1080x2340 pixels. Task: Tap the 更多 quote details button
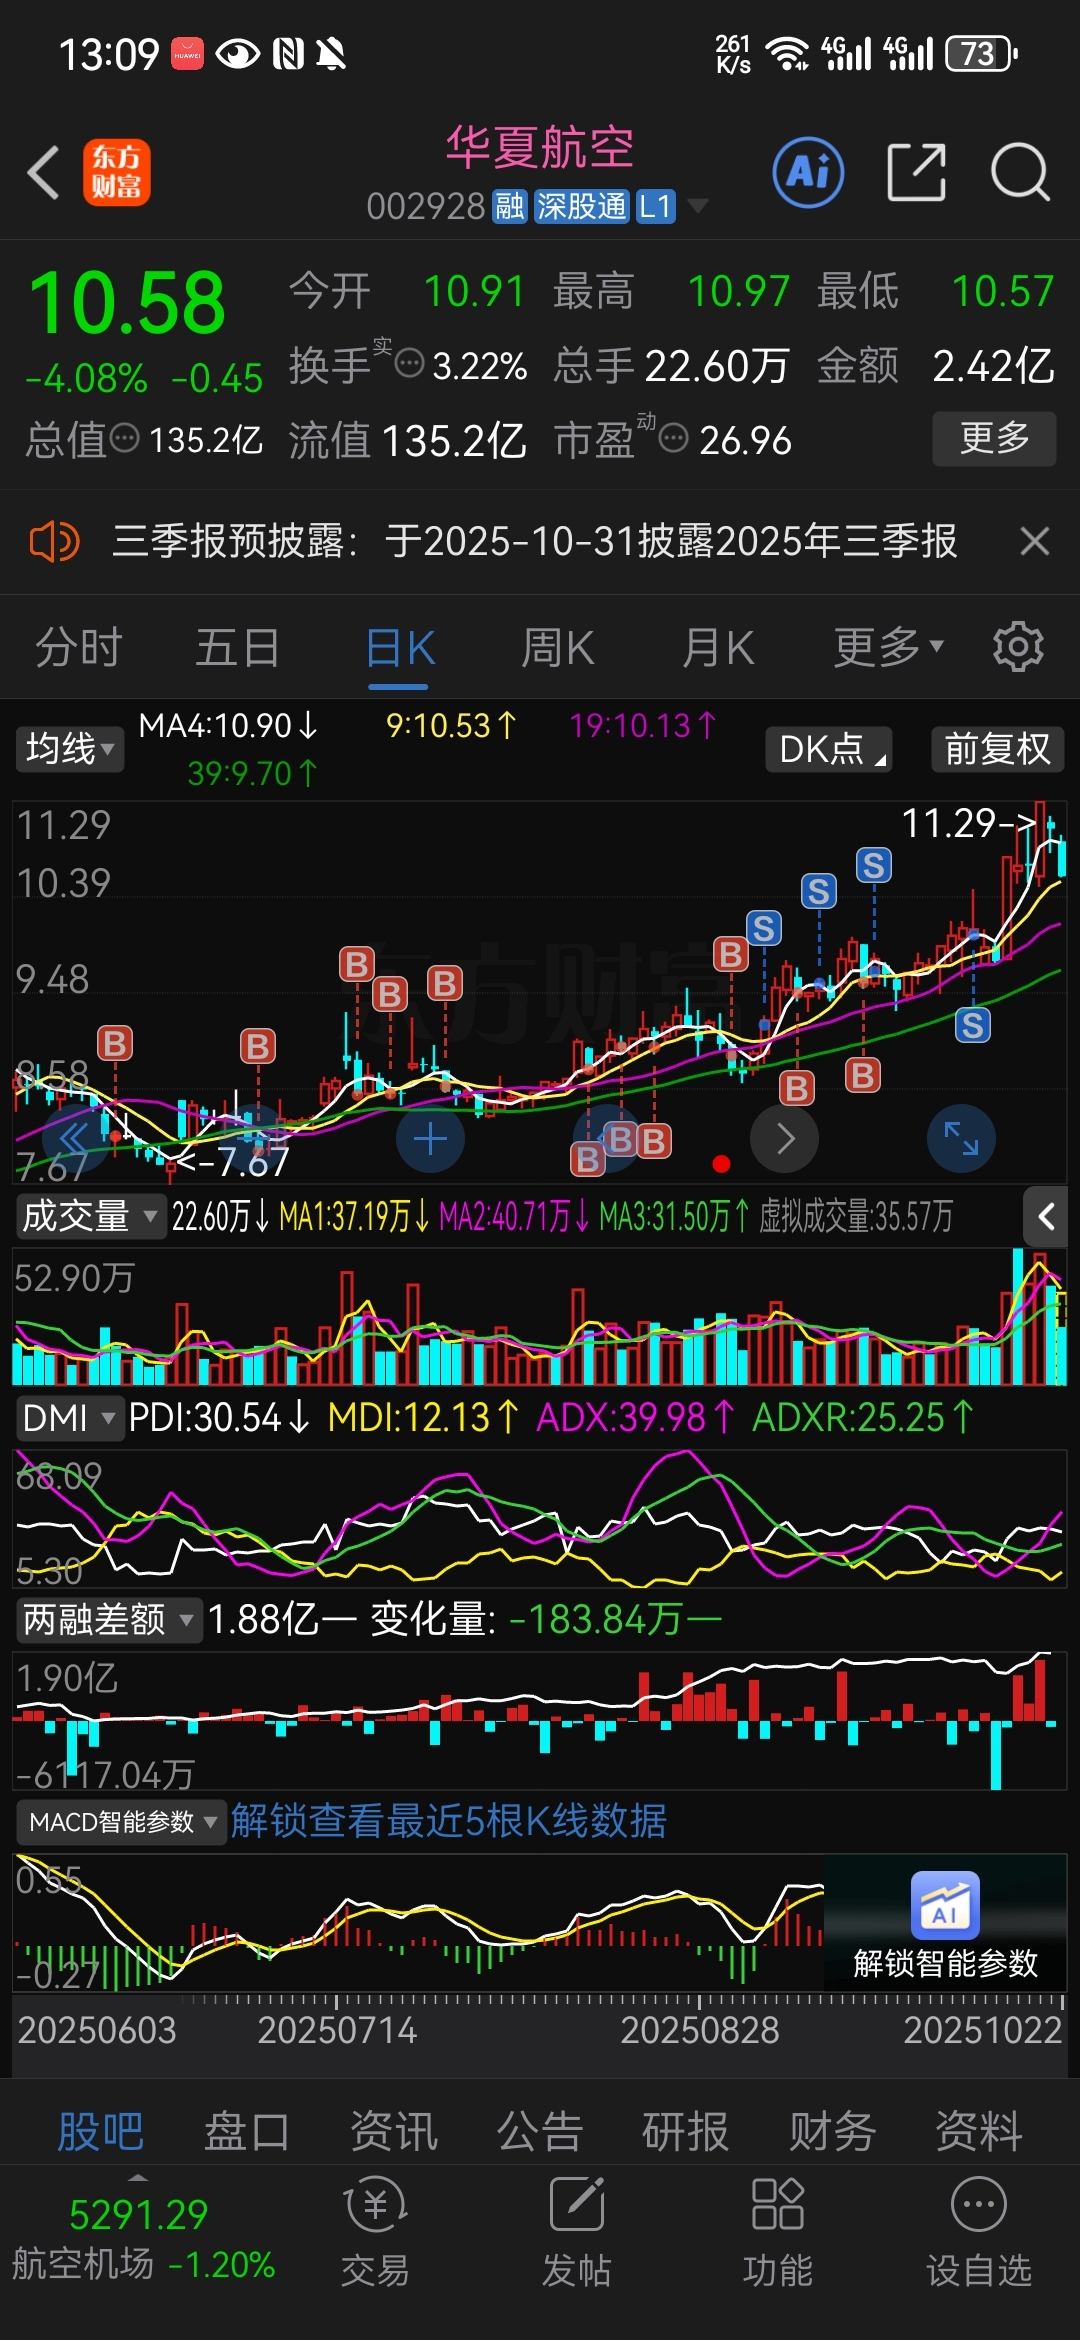[x=994, y=438]
